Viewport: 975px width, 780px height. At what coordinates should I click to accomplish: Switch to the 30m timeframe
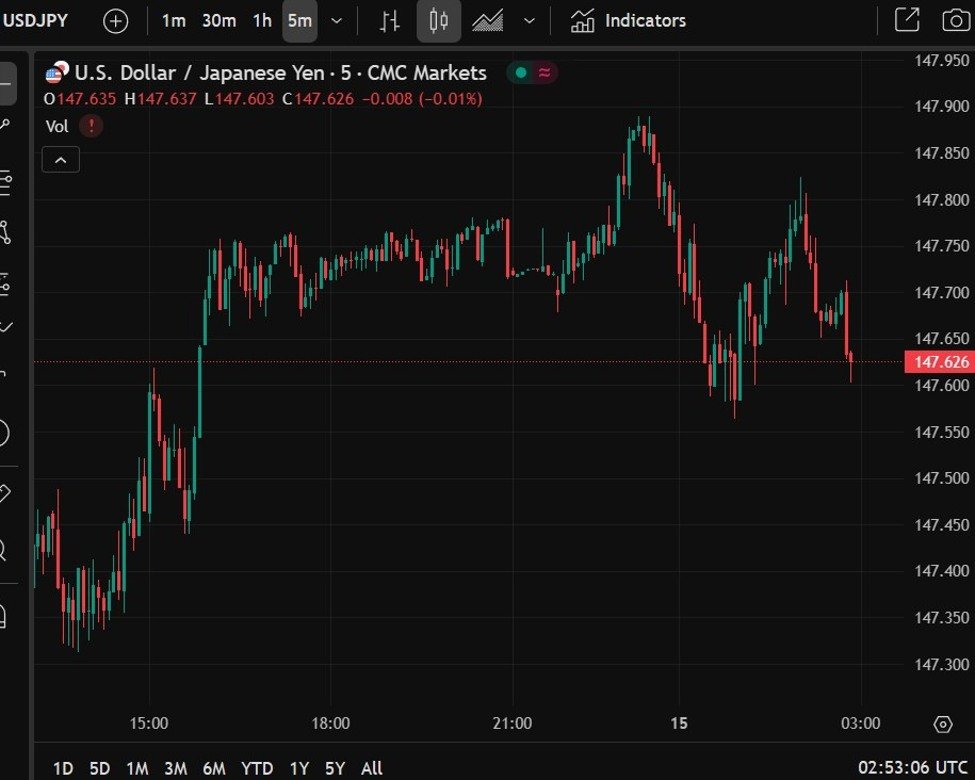click(x=218, y=21)
